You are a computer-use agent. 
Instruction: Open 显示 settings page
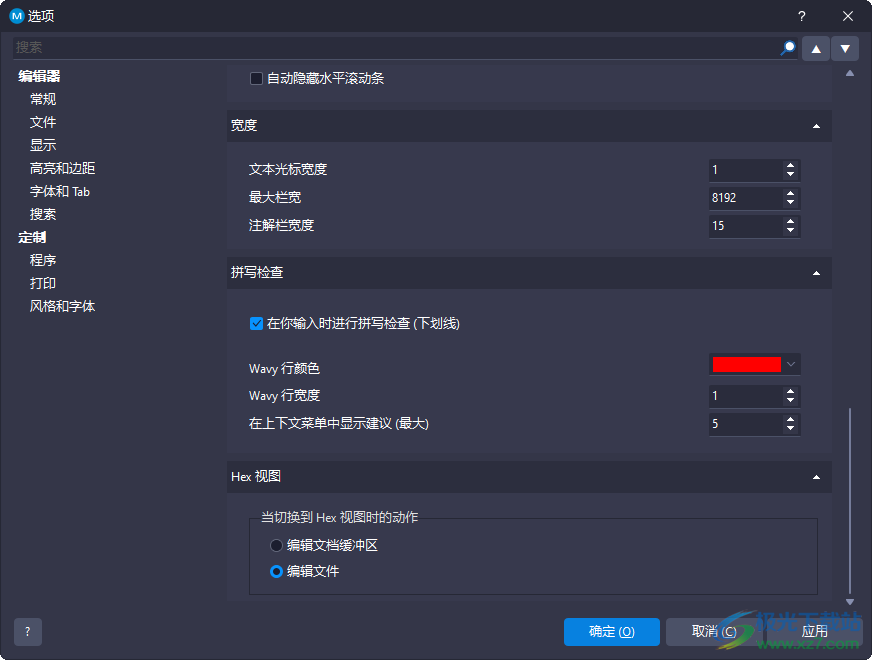click(x=43, y=145)
